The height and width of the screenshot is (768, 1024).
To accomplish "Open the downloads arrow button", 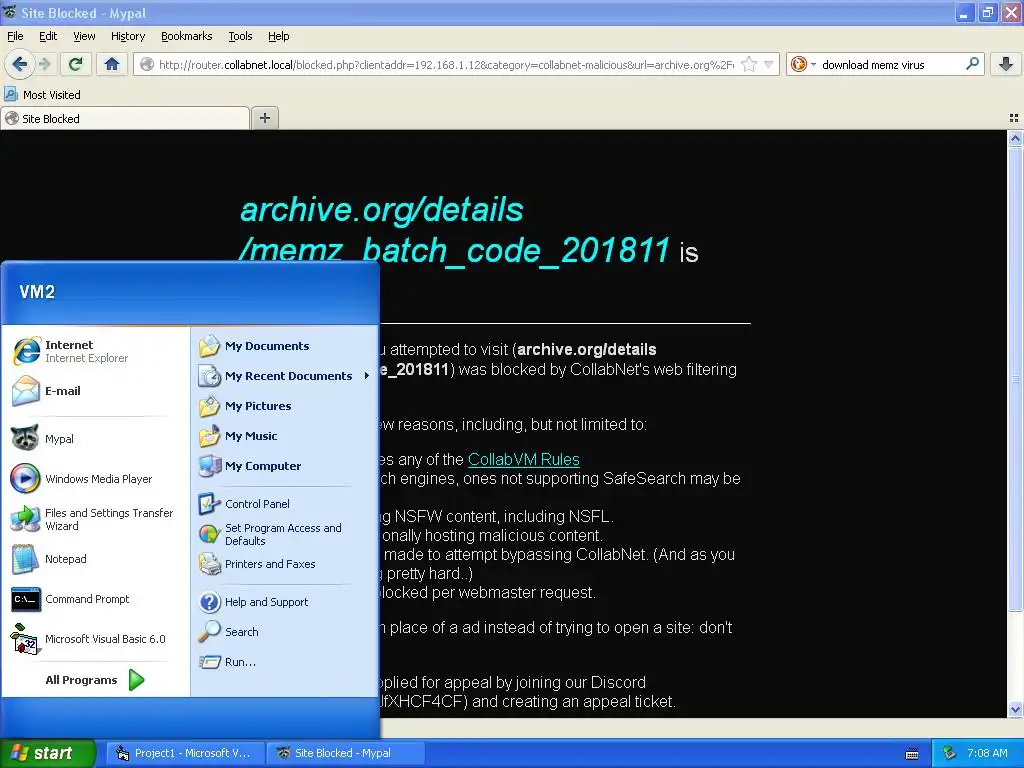I will click(x=1006, y=64).
